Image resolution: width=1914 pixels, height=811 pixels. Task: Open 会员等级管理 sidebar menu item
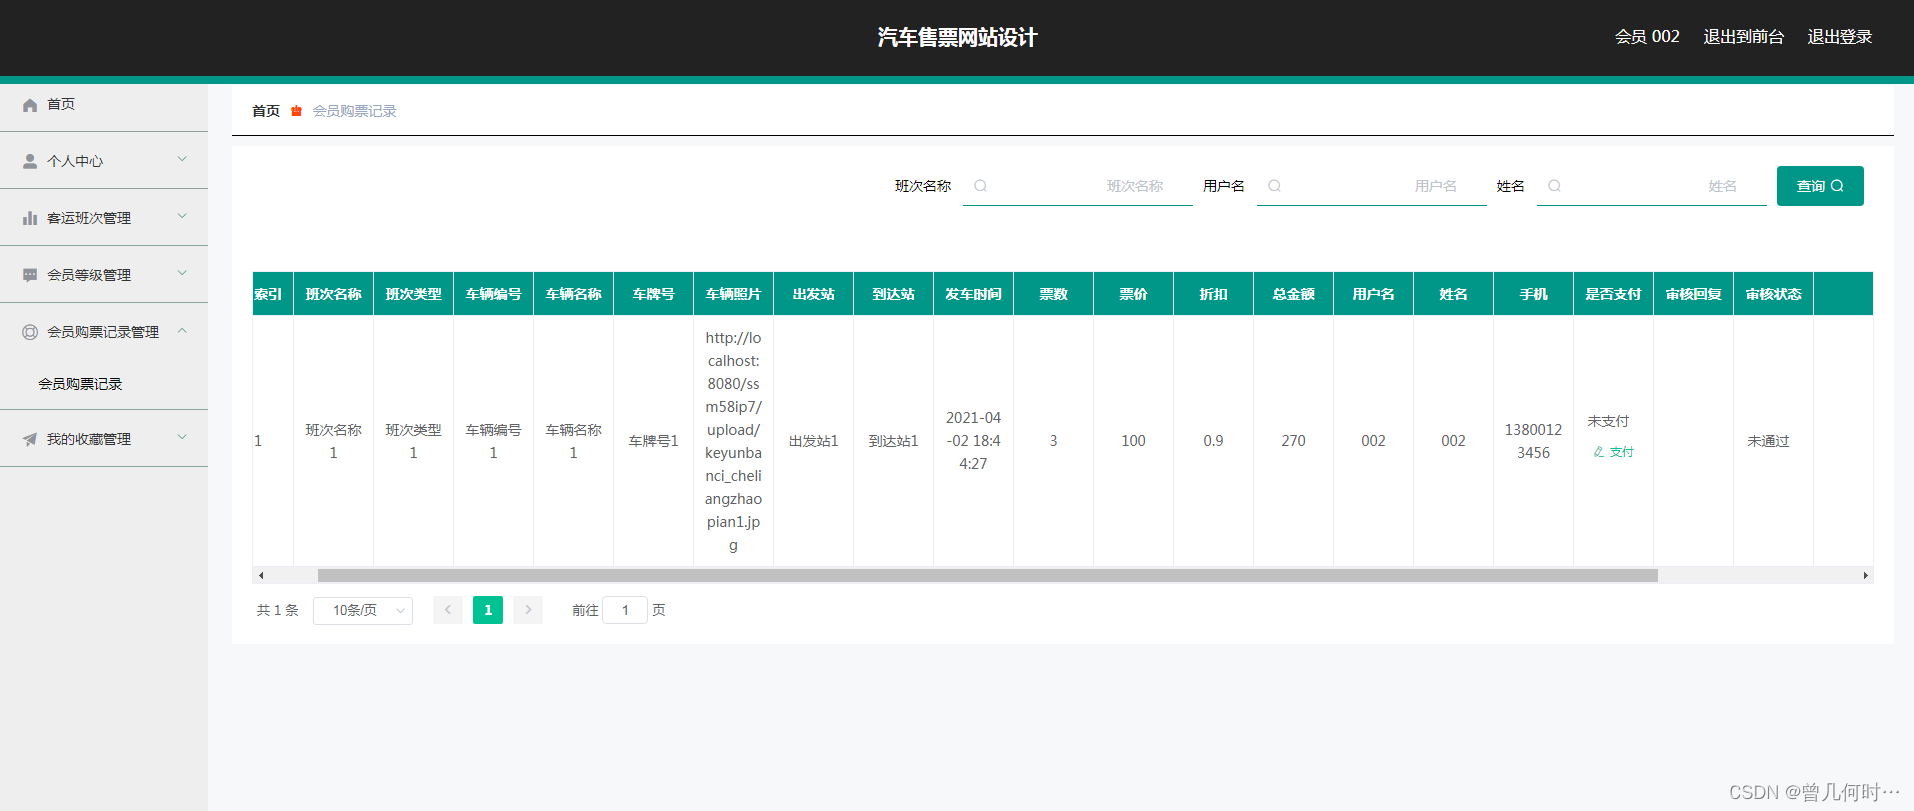(x=104, y=274)
